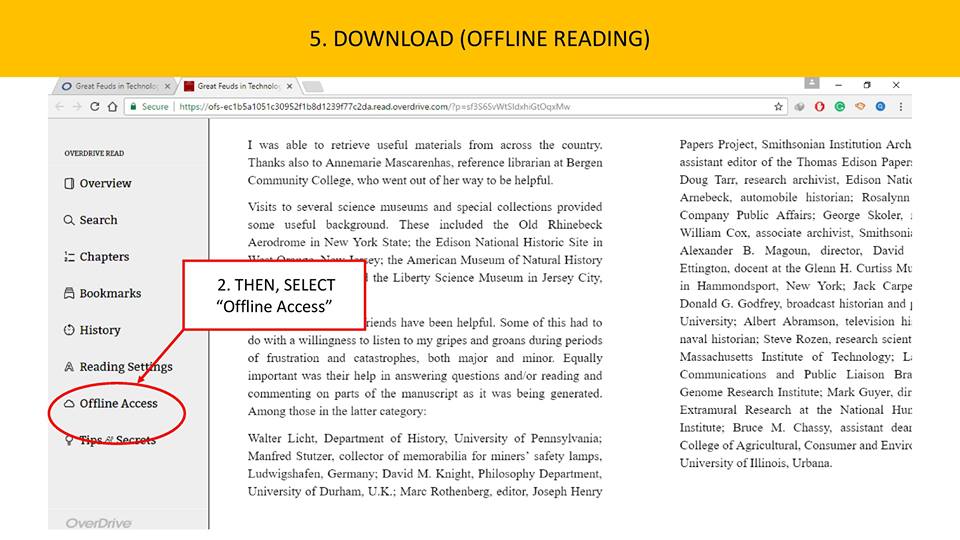Close the active Great Feuds tab
The image size is (960, 540).
290,86
